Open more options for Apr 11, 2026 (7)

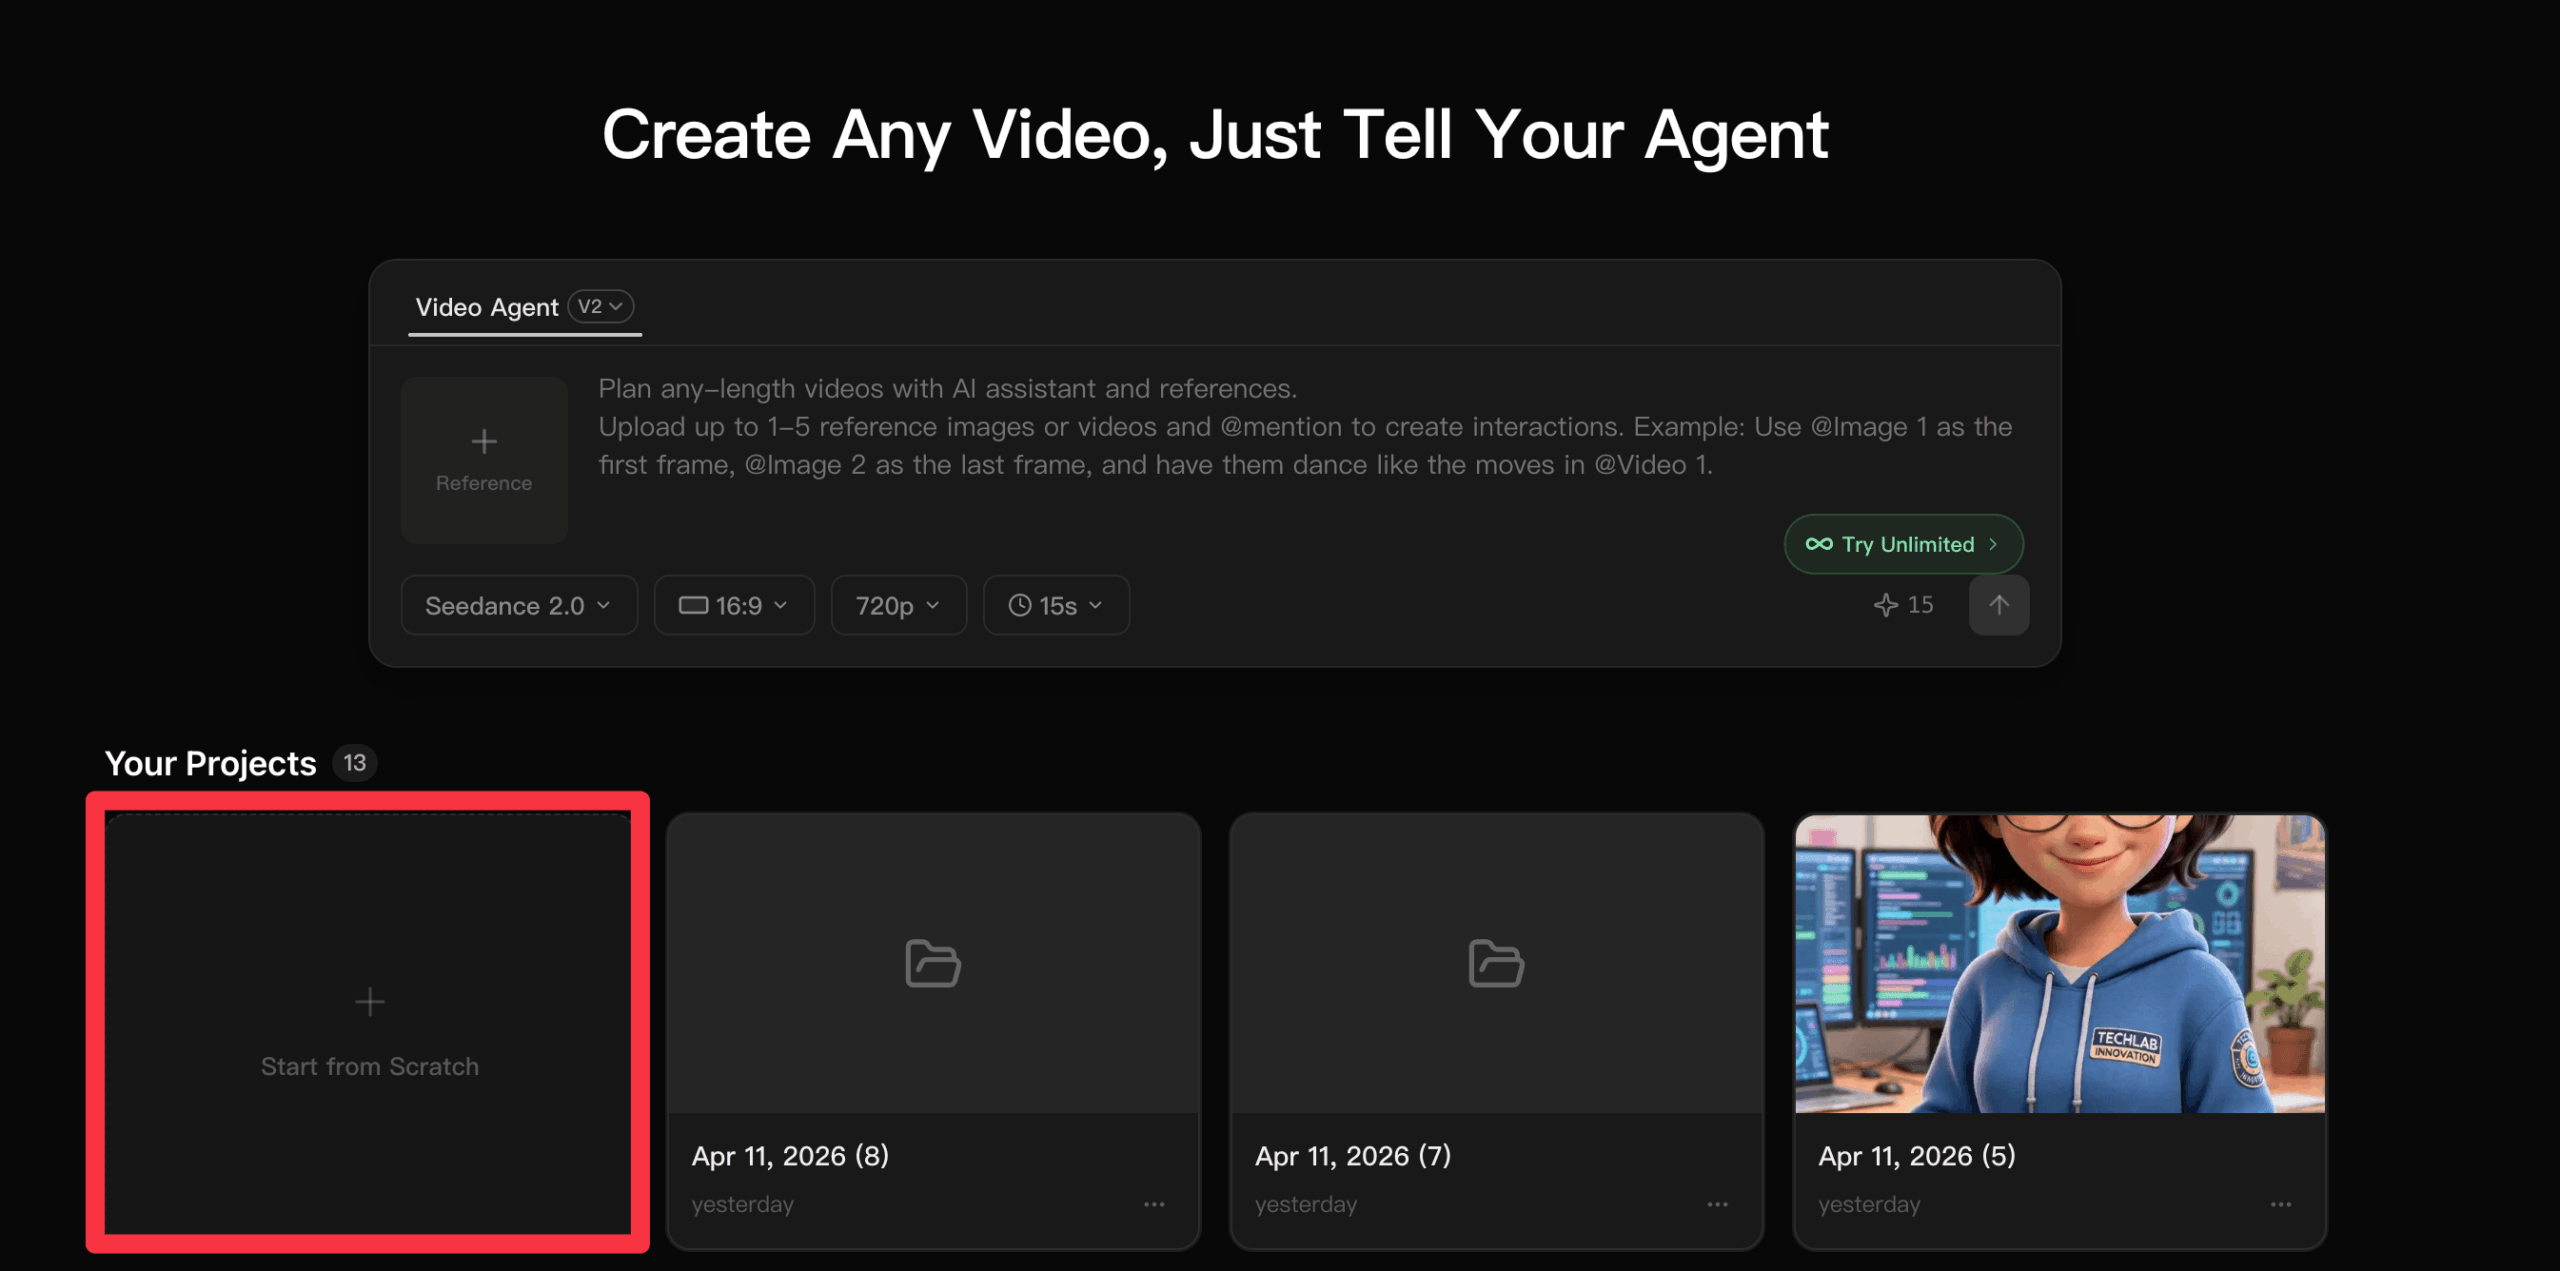[x=1717, y=1204]
